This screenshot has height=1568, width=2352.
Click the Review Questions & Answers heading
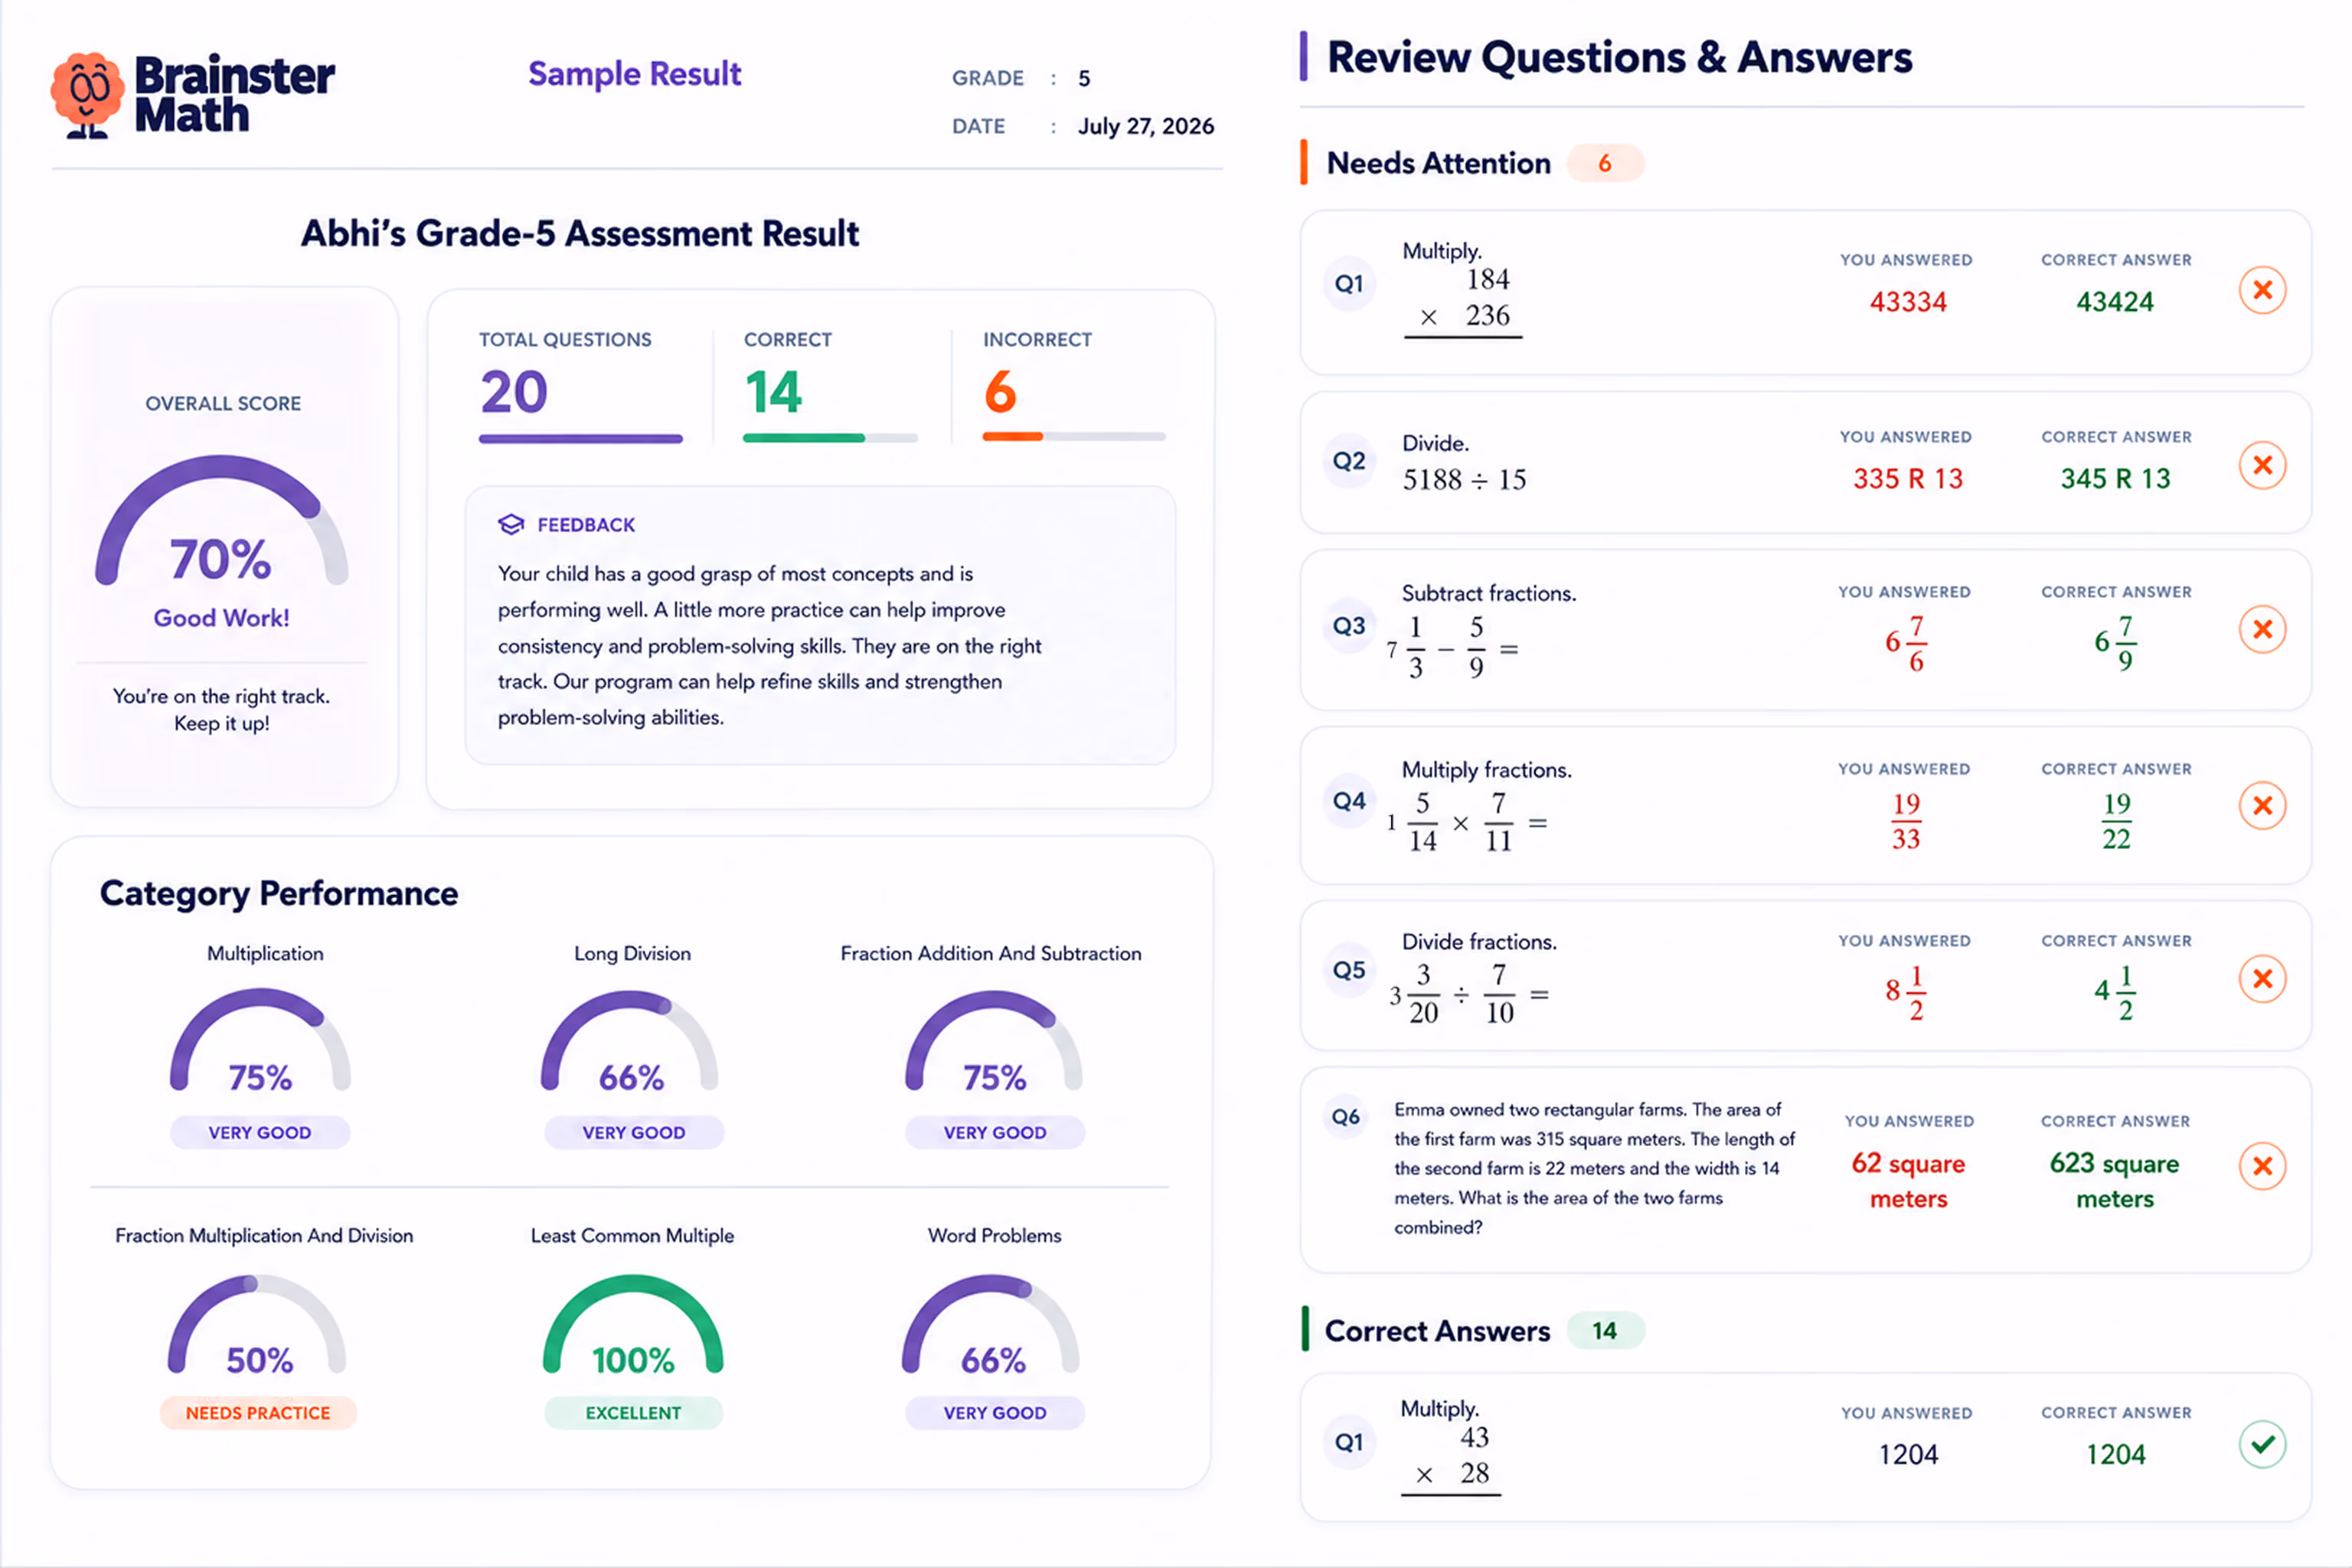click(1619, 57)
